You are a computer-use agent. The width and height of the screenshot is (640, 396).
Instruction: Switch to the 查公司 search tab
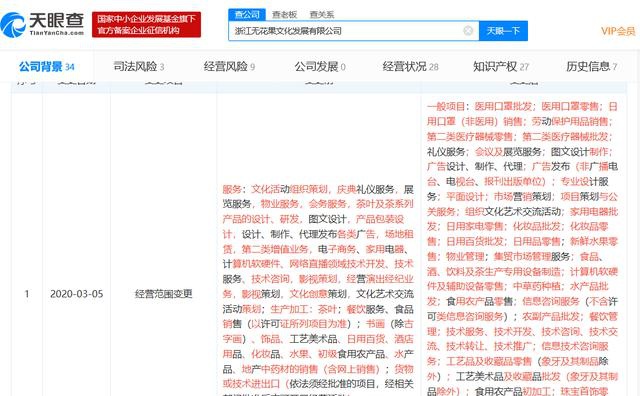(247, 15)
